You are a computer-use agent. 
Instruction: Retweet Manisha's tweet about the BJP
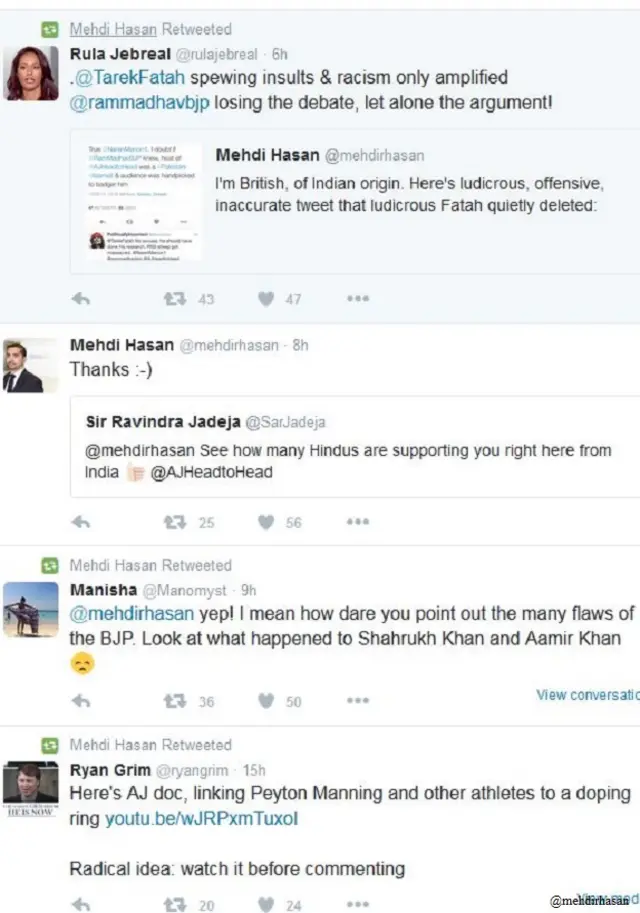point(174,701)
